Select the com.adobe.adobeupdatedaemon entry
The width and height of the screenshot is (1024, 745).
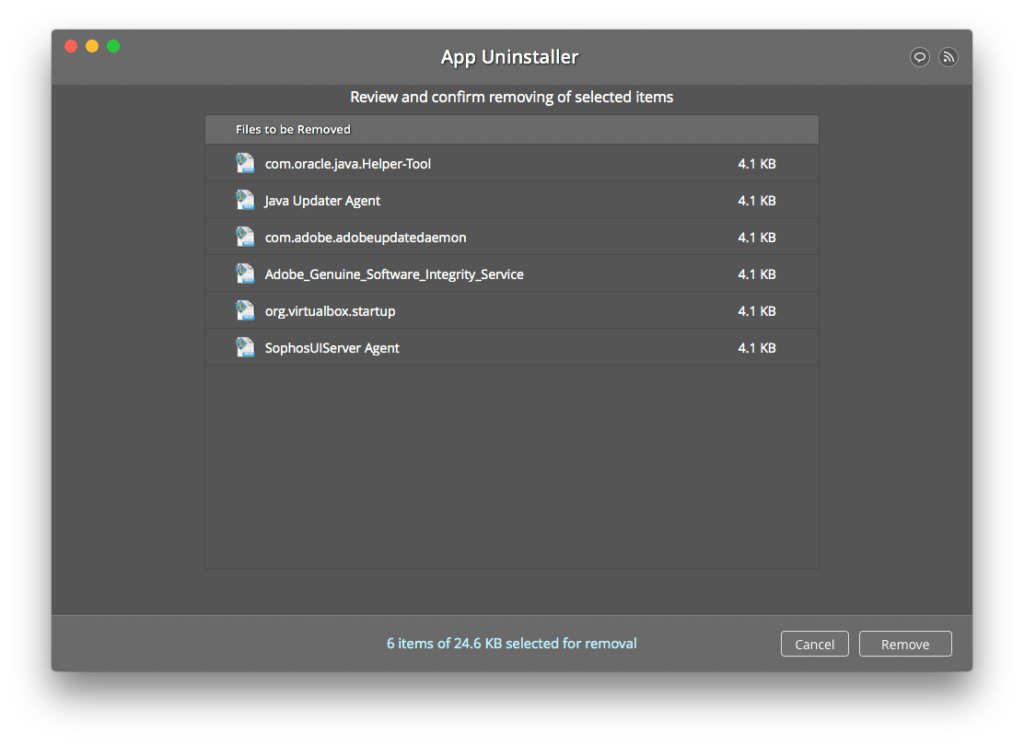pos(511,237)
